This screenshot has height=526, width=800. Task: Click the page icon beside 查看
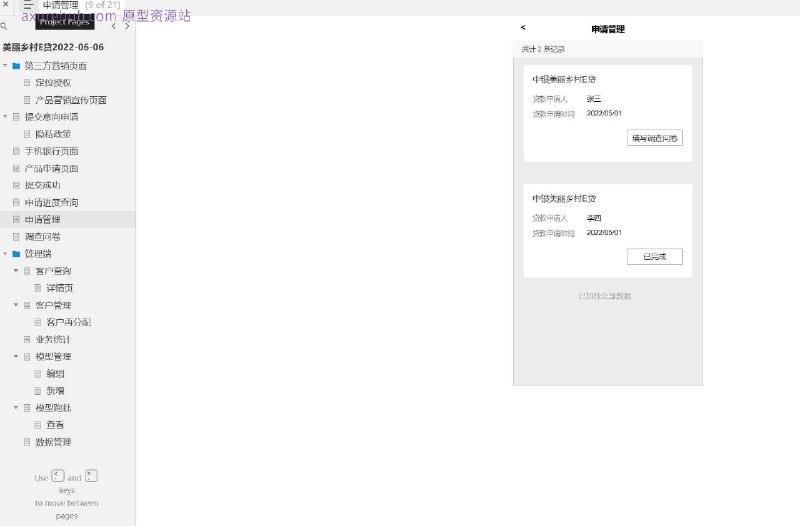click(38, 425)
